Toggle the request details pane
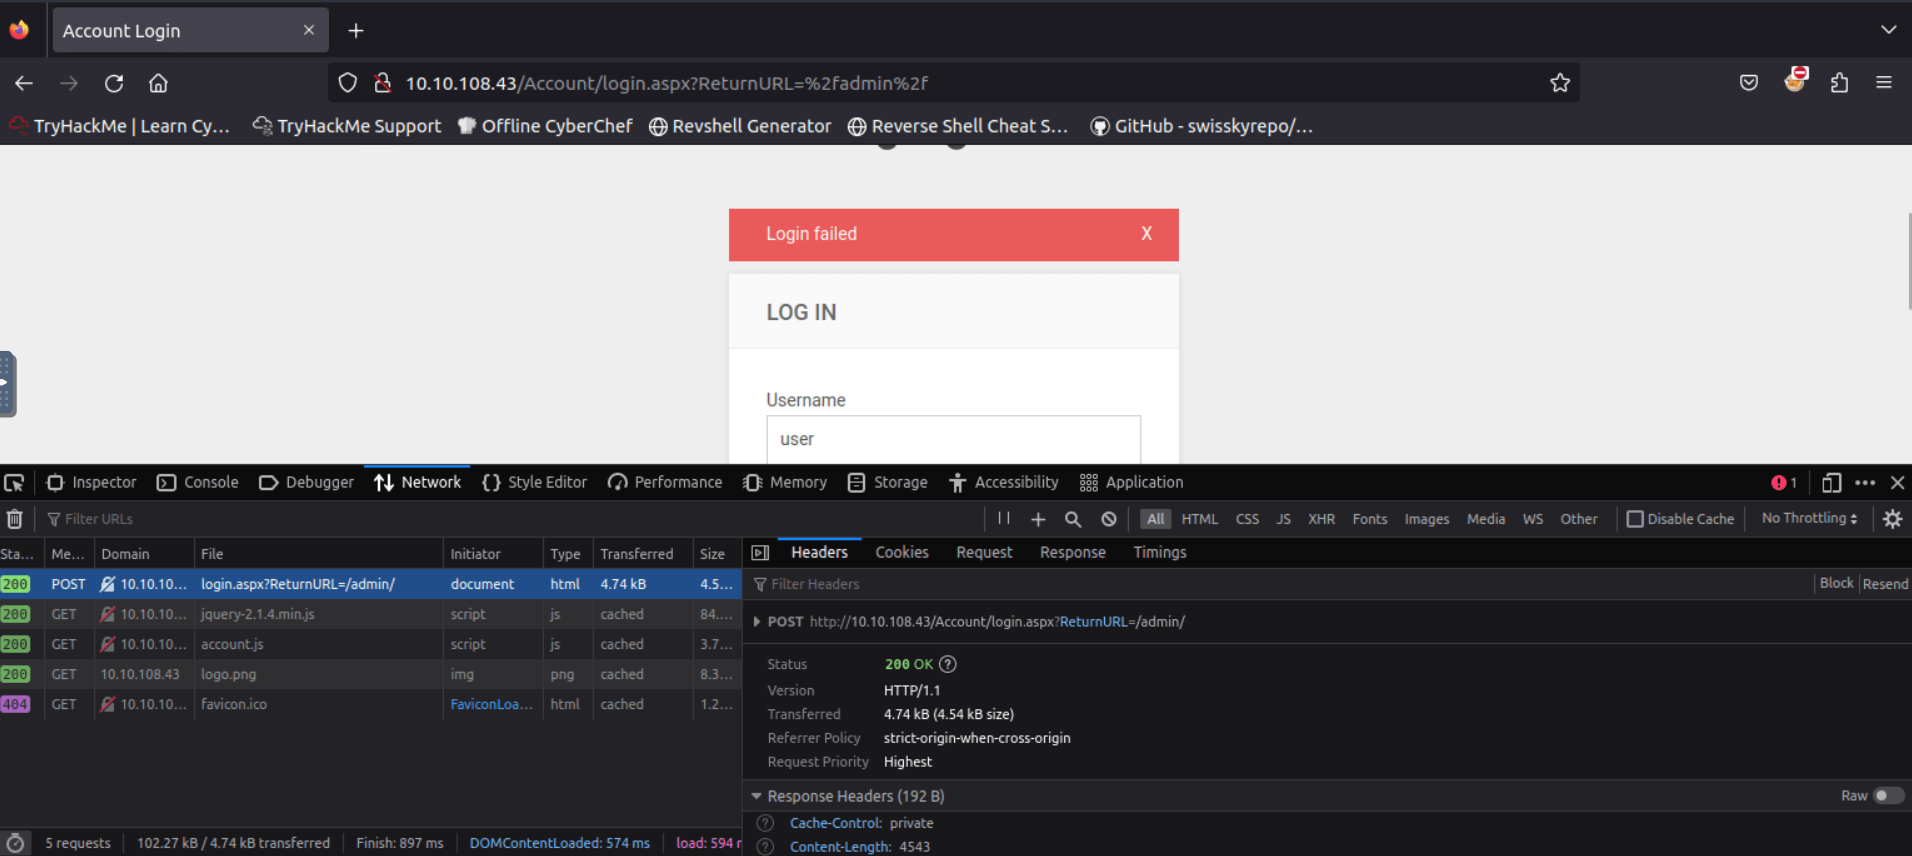This screenshot has height=856, width=1912. (x=760, y=553)
